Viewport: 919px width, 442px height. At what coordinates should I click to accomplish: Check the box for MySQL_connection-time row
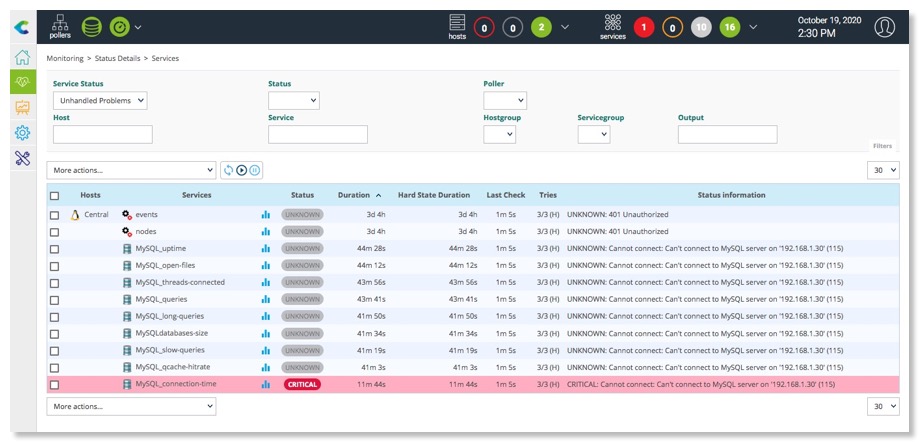(x=55, y=384)
